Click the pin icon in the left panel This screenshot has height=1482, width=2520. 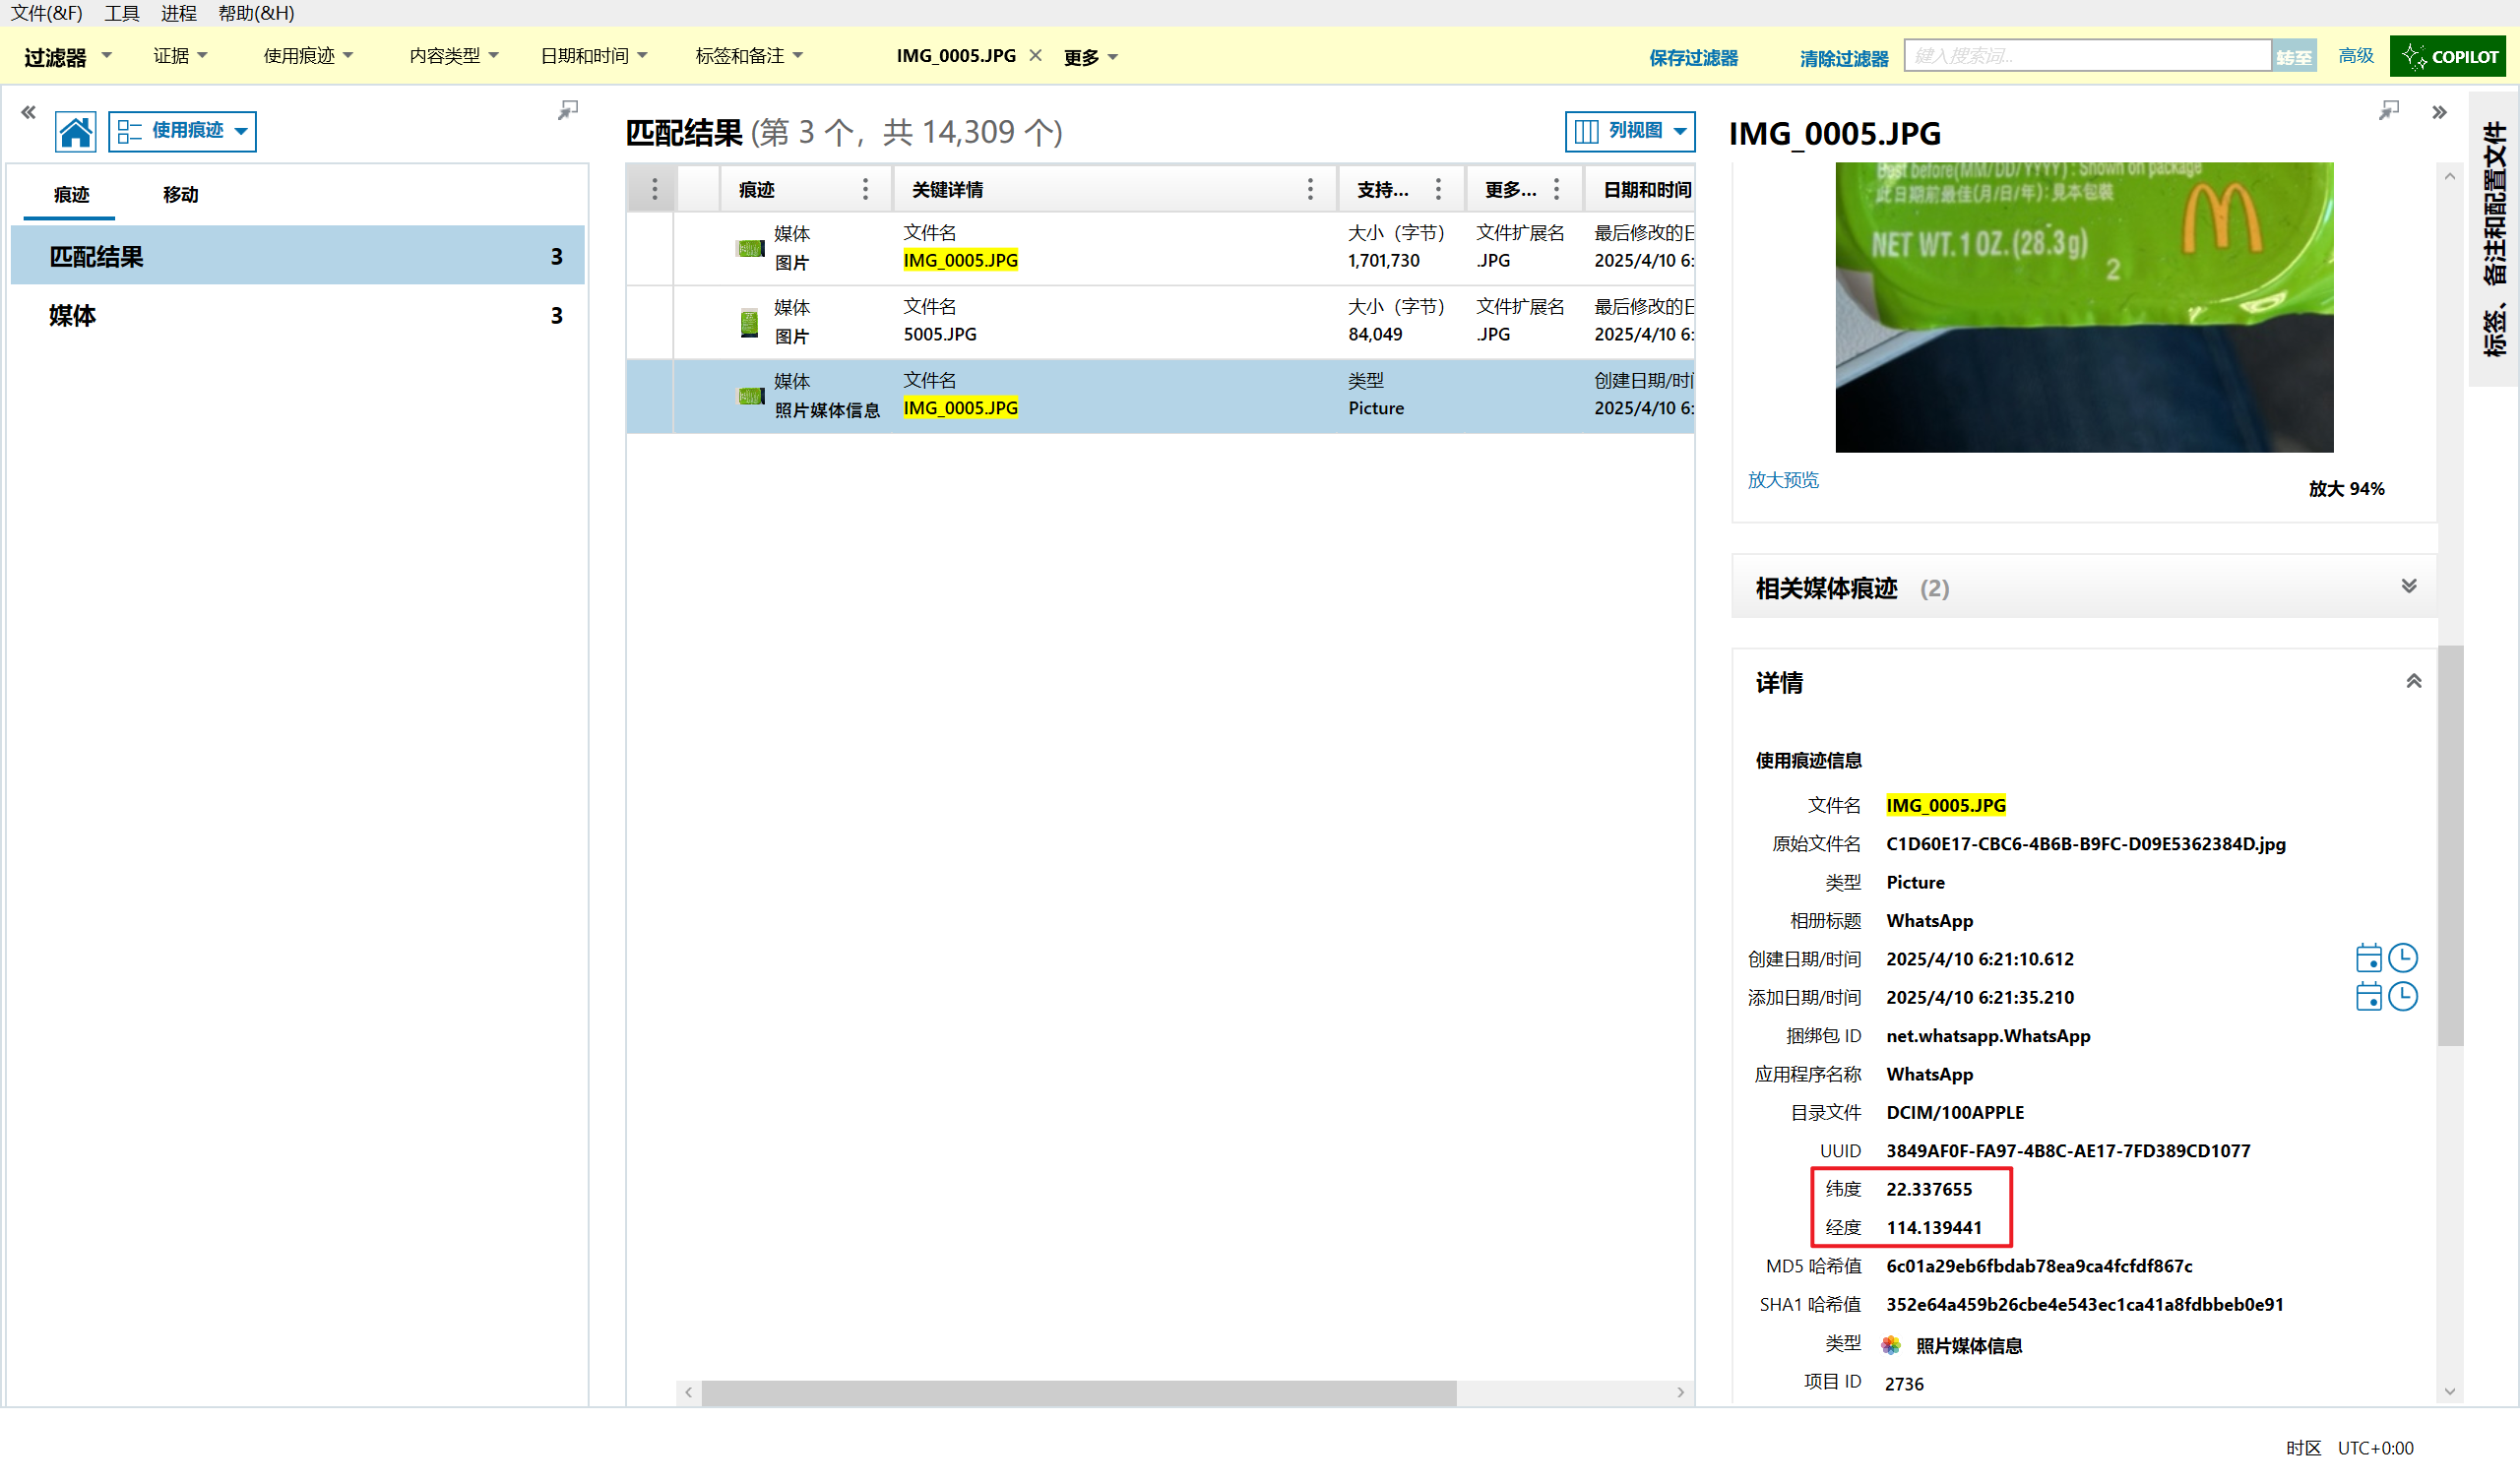tap(568, 110)
